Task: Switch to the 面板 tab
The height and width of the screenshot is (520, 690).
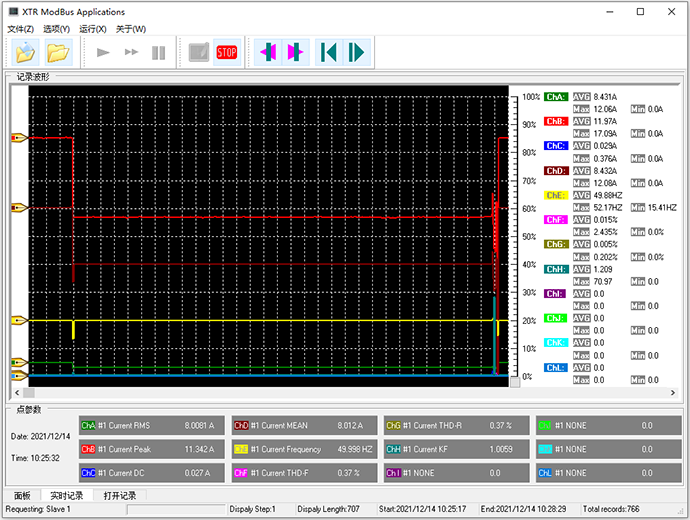Action: pyautogui.click(x=22, y=495)
